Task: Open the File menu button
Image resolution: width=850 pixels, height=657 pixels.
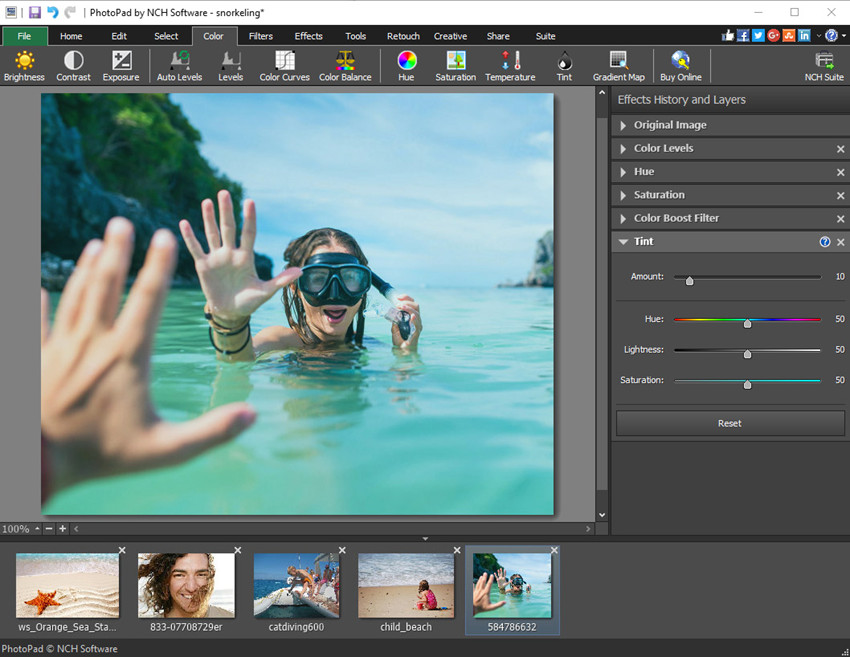Action: tap(25, 36)
